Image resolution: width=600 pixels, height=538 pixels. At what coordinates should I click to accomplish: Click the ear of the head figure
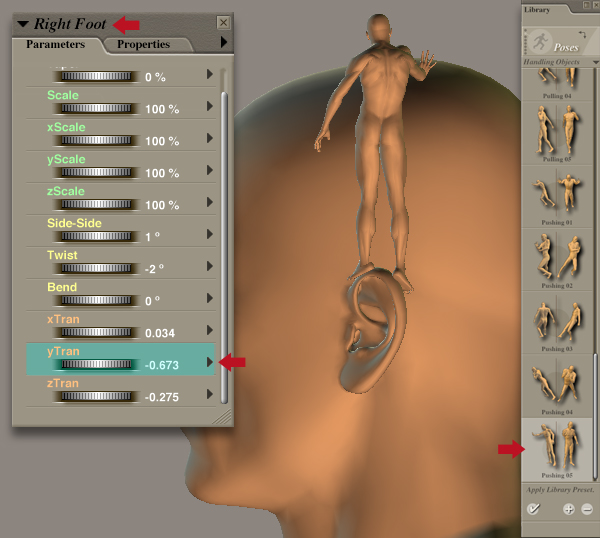point(372,332)
